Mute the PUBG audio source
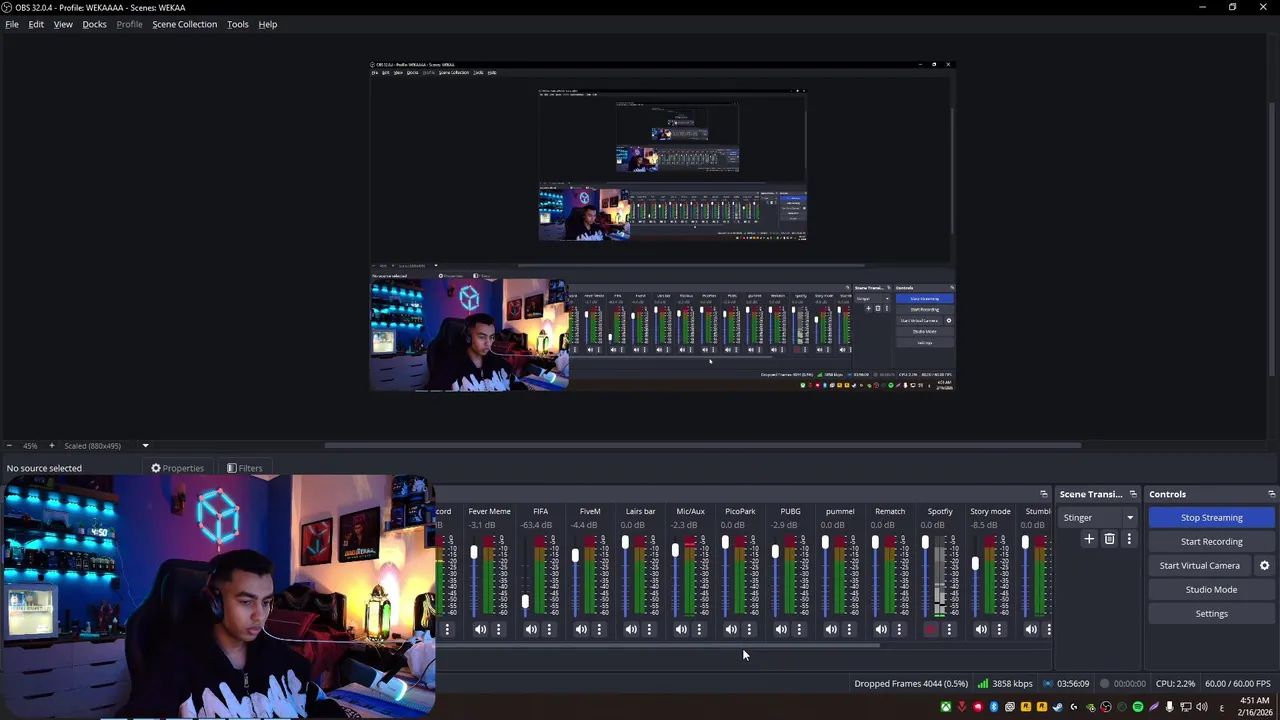 780,629
